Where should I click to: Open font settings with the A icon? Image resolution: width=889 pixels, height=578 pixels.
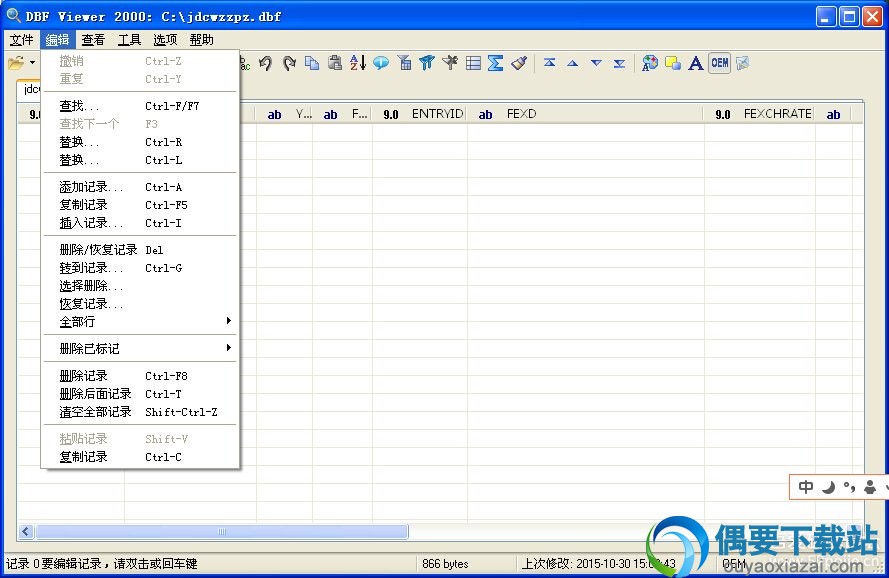coord(696,63)
